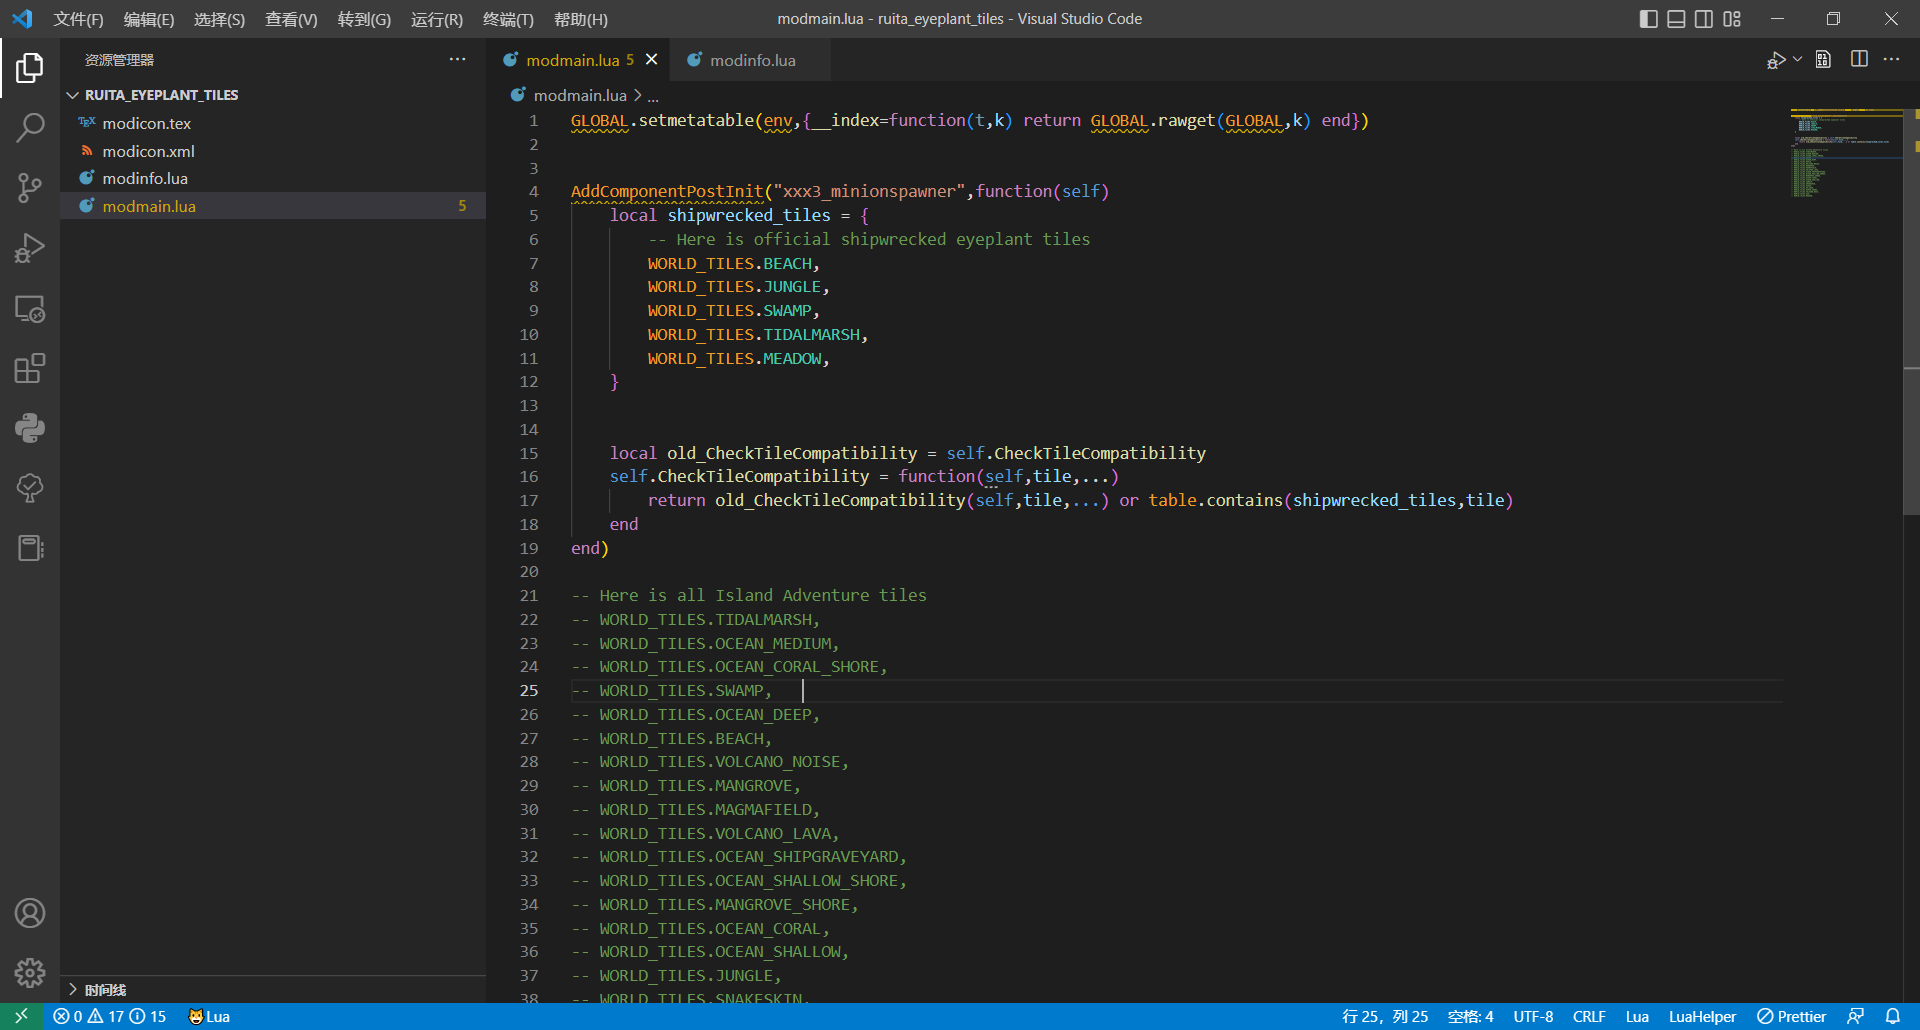The height and width of the screenshot is (1030, 1920).
Task: Select language mode Lua in status bar
Action: [1637, 1016]
